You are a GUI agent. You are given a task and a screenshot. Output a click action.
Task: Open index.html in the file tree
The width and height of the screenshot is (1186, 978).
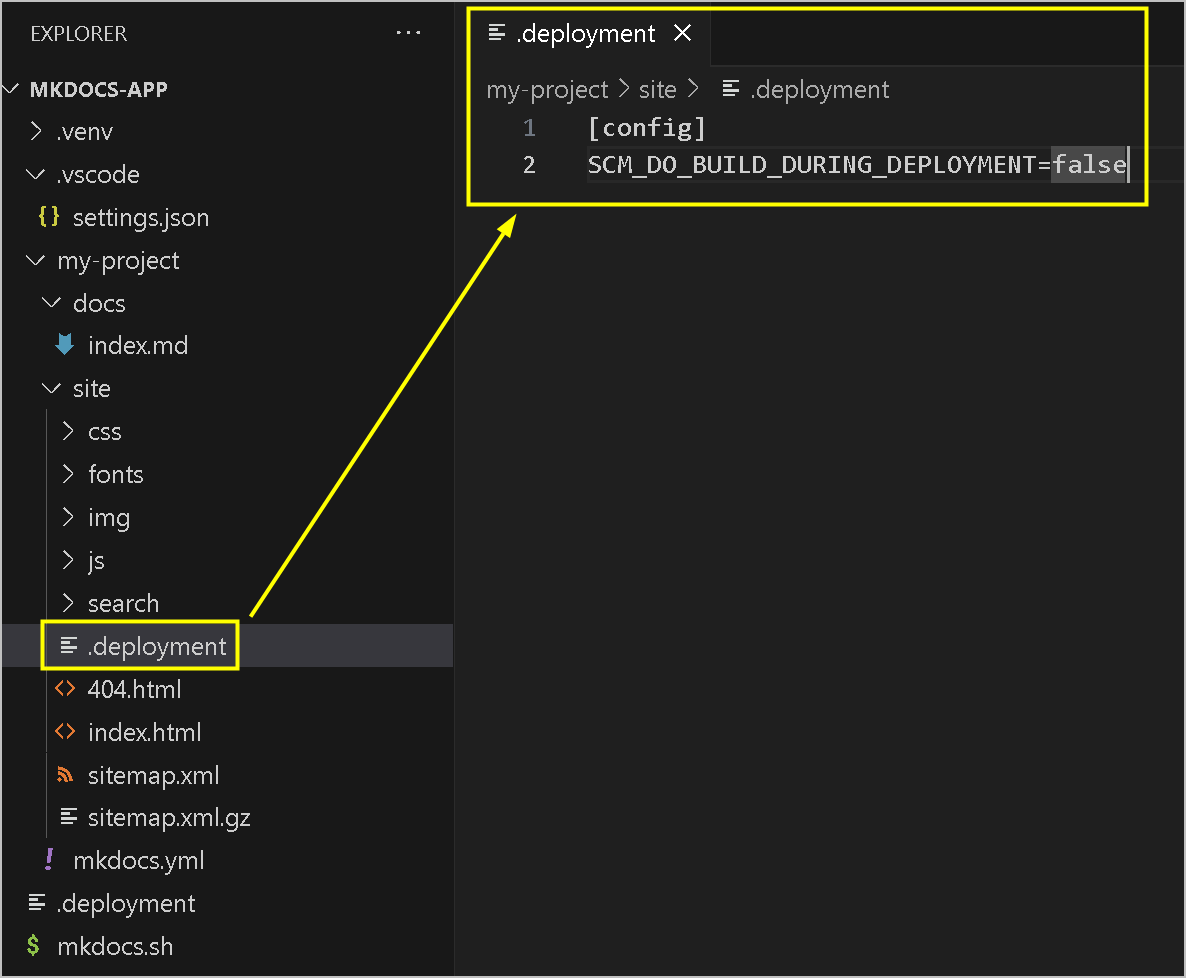click(x=144, y=732)
